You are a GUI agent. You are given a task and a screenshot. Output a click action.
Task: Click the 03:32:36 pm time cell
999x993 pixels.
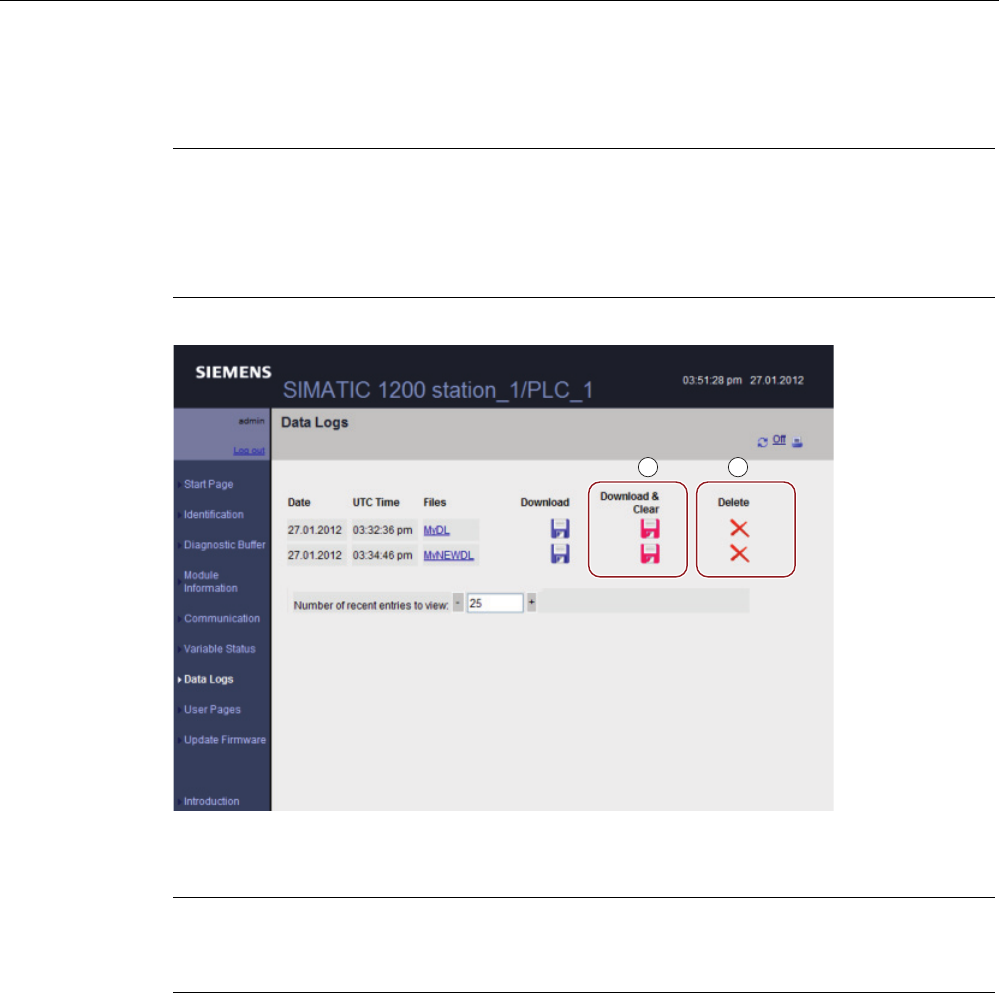pyautogui.click(x=382, y=530)
